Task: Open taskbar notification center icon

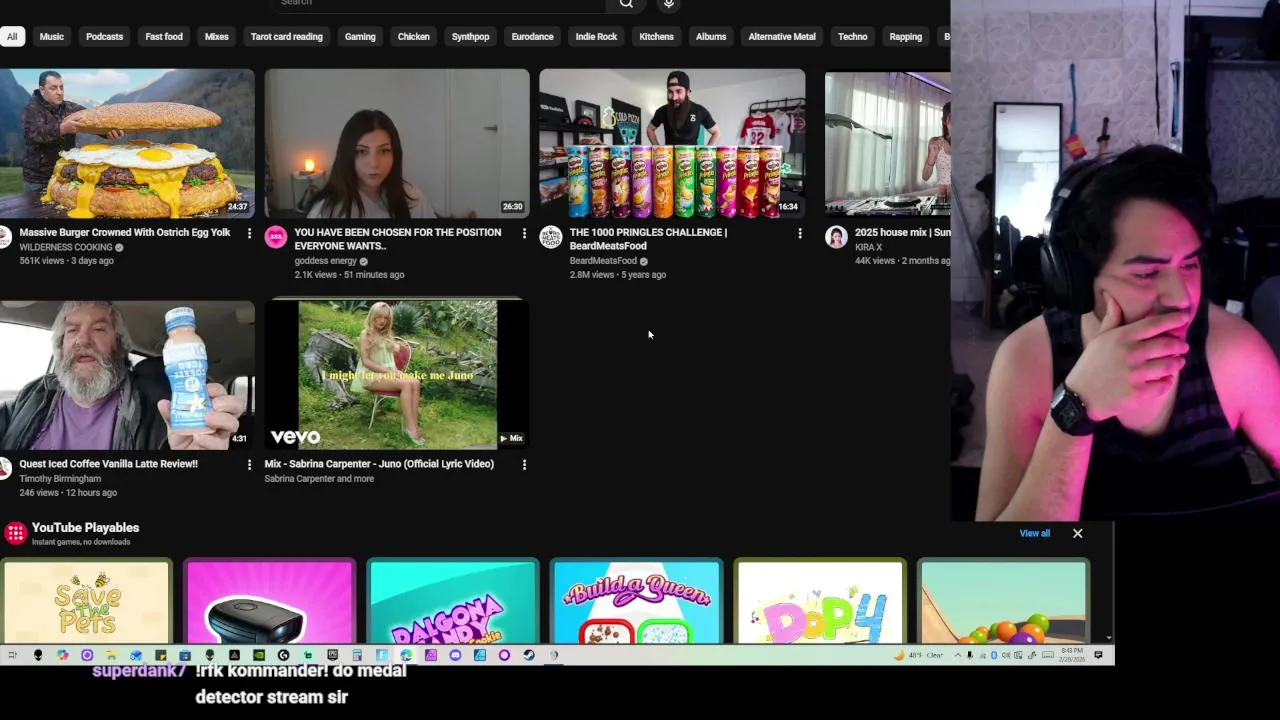Action: (1098, 655)
